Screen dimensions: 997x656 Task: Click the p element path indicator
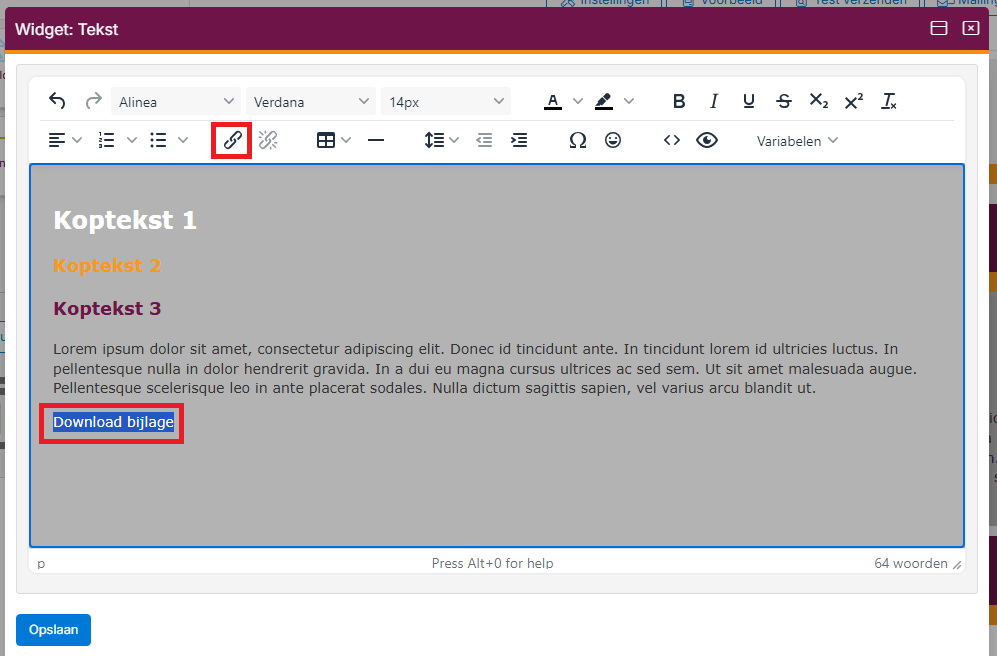tap(41, 564)
